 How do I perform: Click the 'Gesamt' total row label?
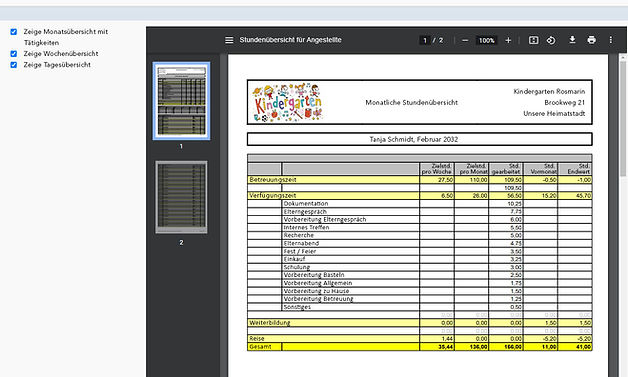pos(260,347)
